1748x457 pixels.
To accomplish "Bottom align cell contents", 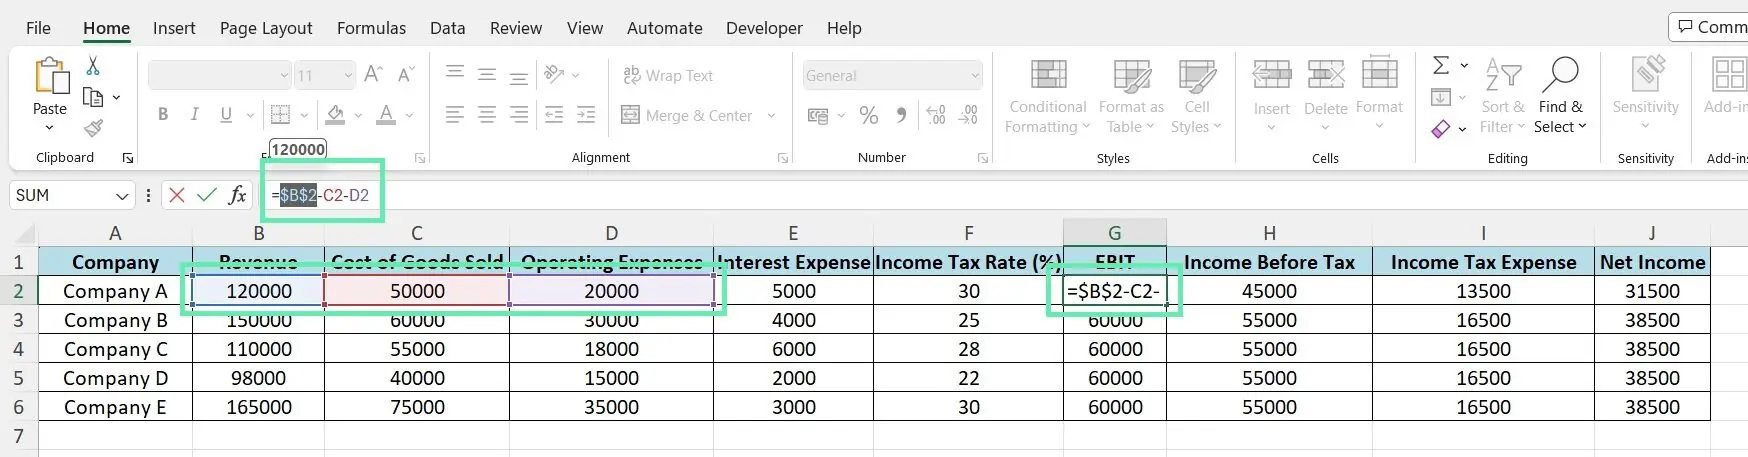I will pos(519,76).
